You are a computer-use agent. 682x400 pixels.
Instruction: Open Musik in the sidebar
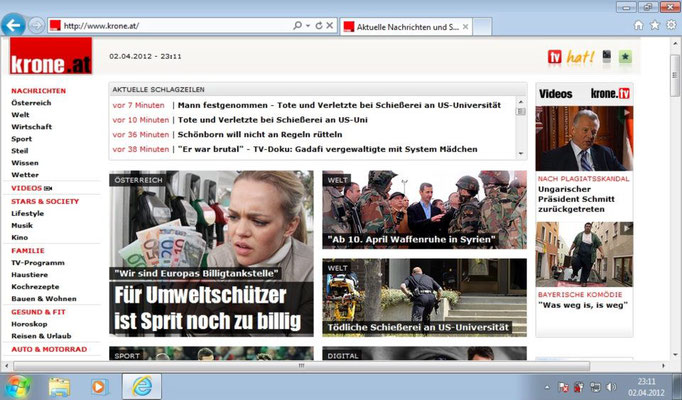[x=22, y=226]
